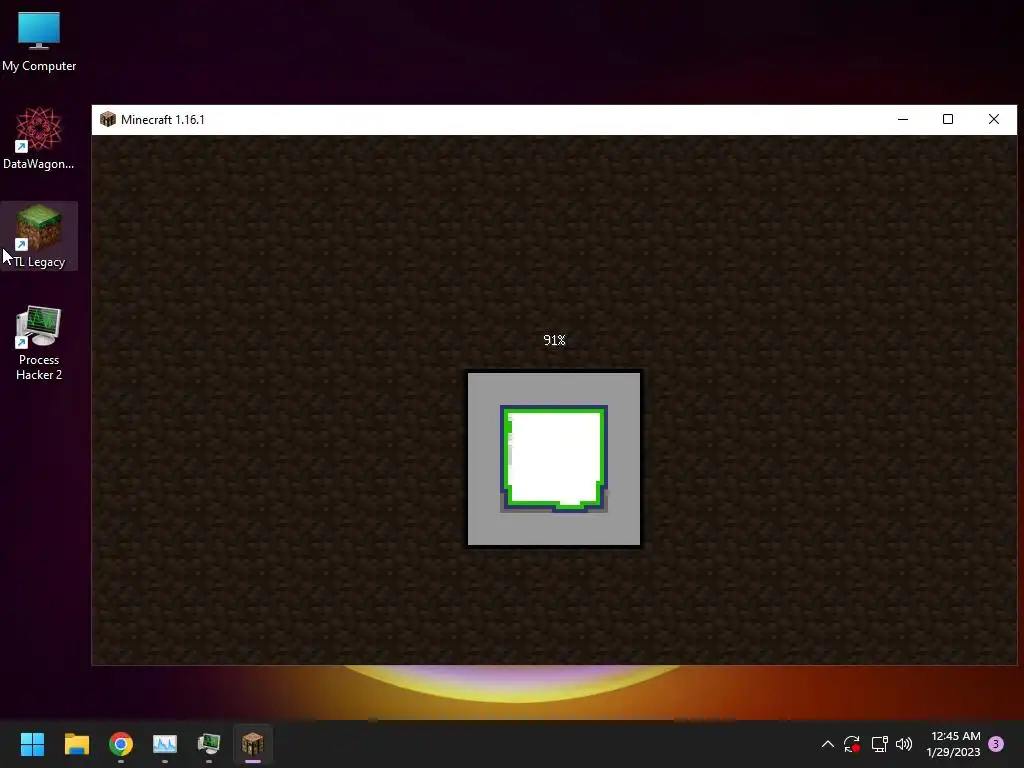Close the Minecraft 1.16.1 window

click(x=993, y=120)
